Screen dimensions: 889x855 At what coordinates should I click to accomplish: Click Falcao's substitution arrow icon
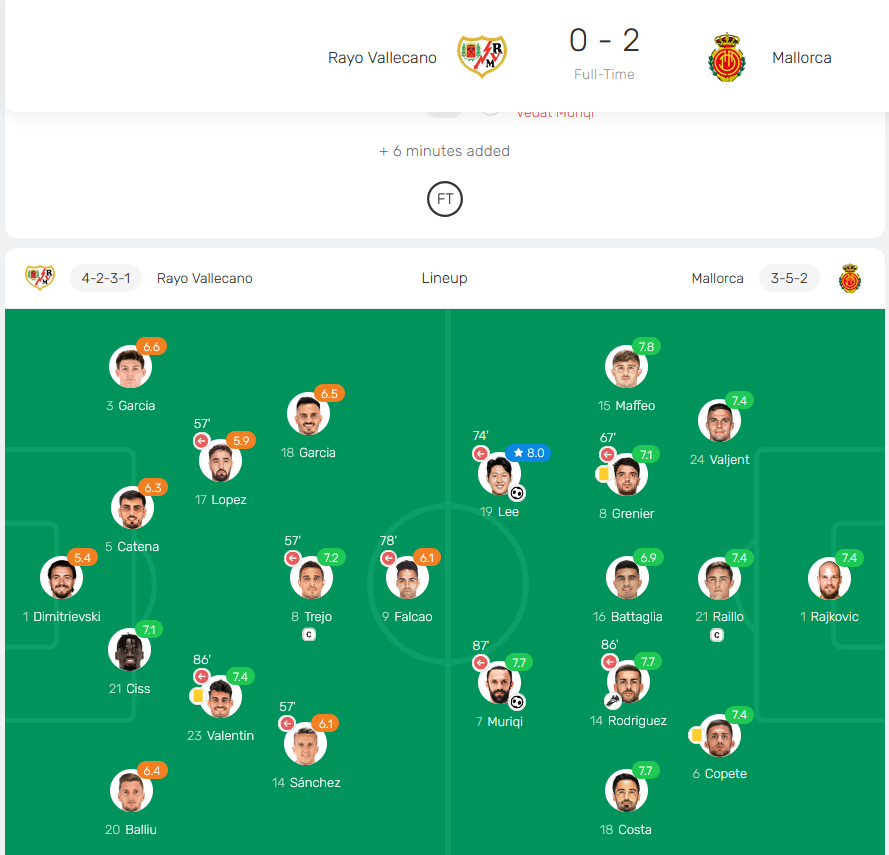pos(388,558)
